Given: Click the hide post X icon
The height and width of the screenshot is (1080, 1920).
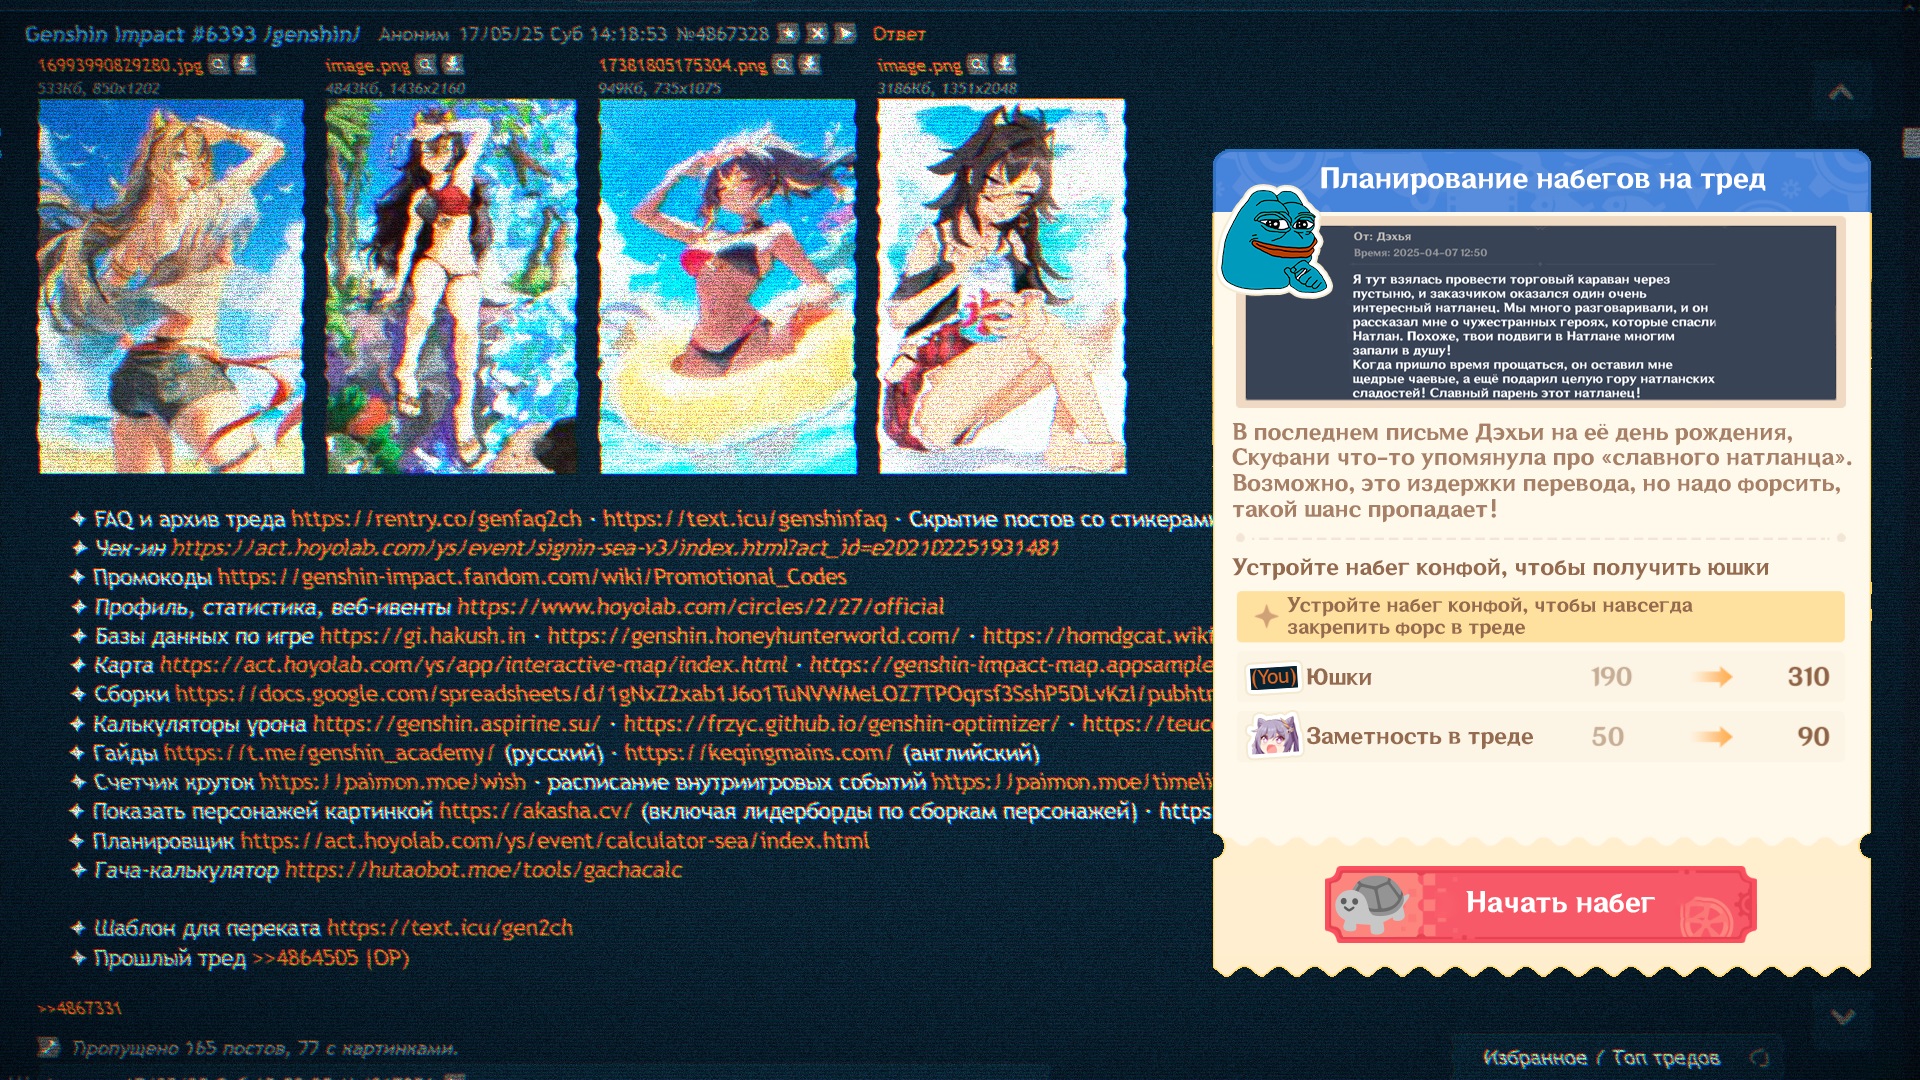Looking at the screenshot, I should 817,33.
